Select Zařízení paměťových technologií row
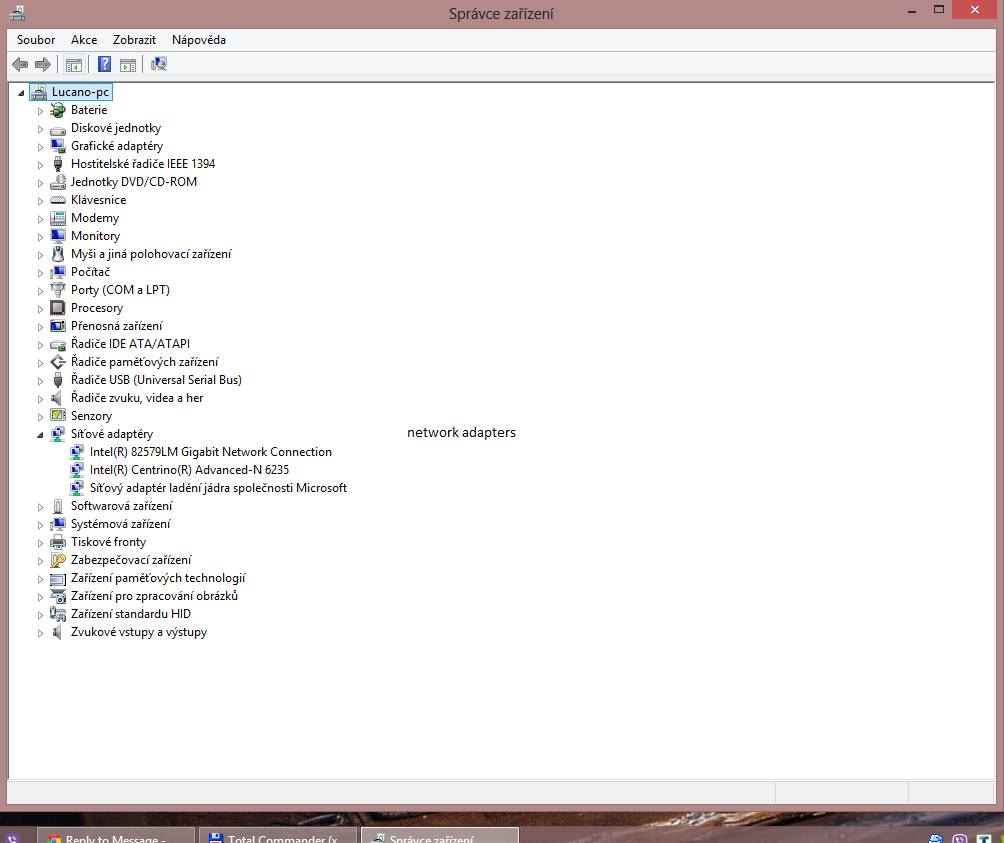The height and width of the screenshot is (843, 1004). point(158,578)
